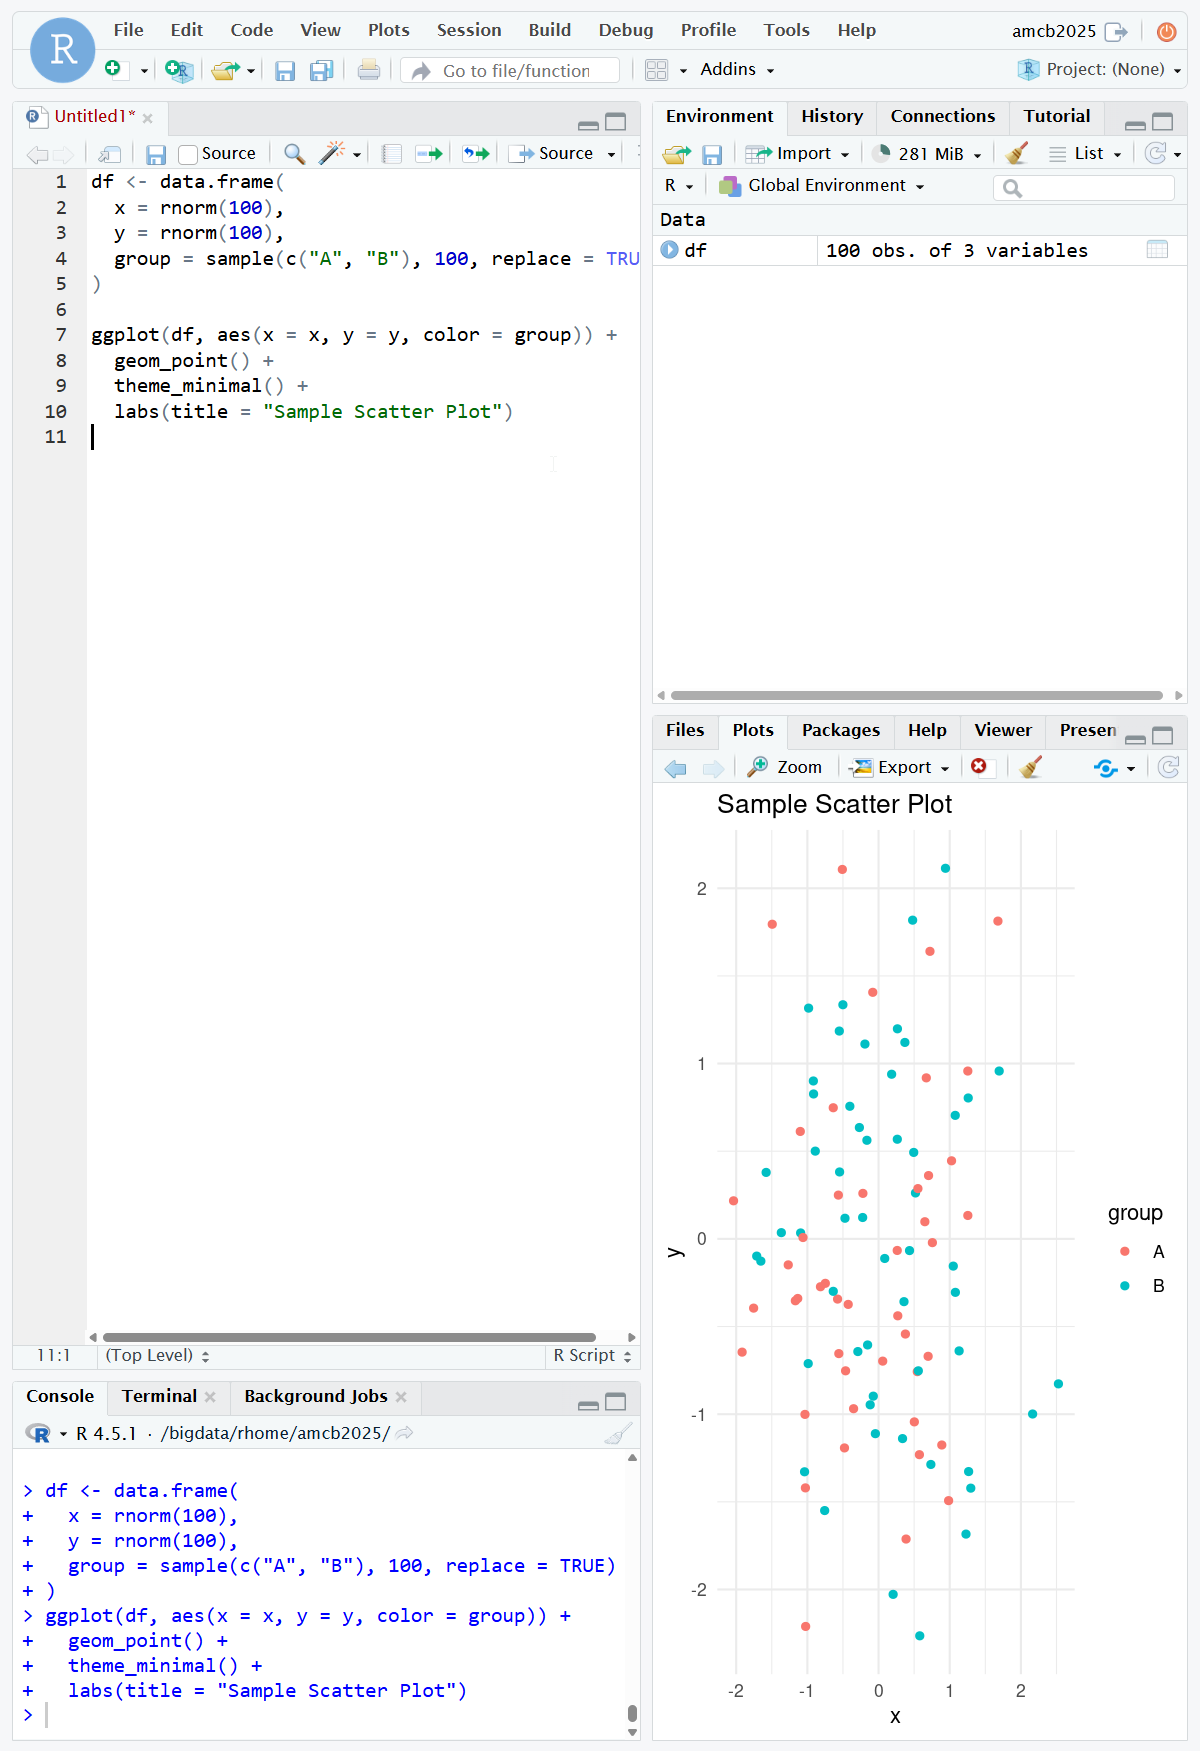Image resolution: width=1200 pixels, height=1751 pixels.
Task: Open the Addins dropdown
Action: pos(737,69)
